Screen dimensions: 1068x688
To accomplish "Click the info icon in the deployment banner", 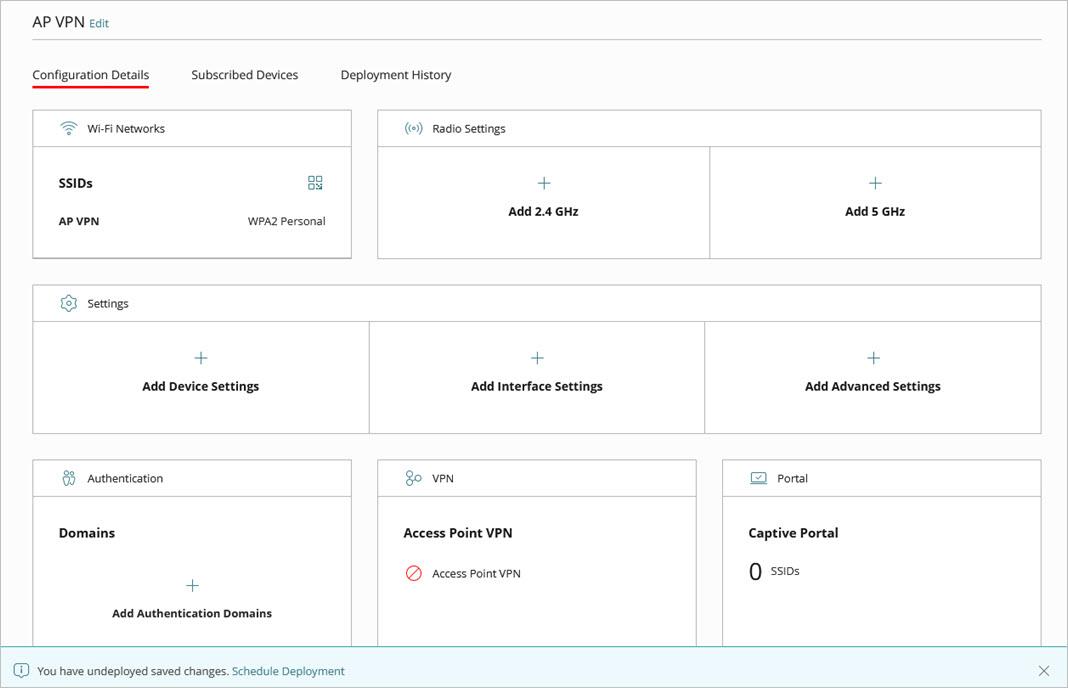I will click(21, 671).
